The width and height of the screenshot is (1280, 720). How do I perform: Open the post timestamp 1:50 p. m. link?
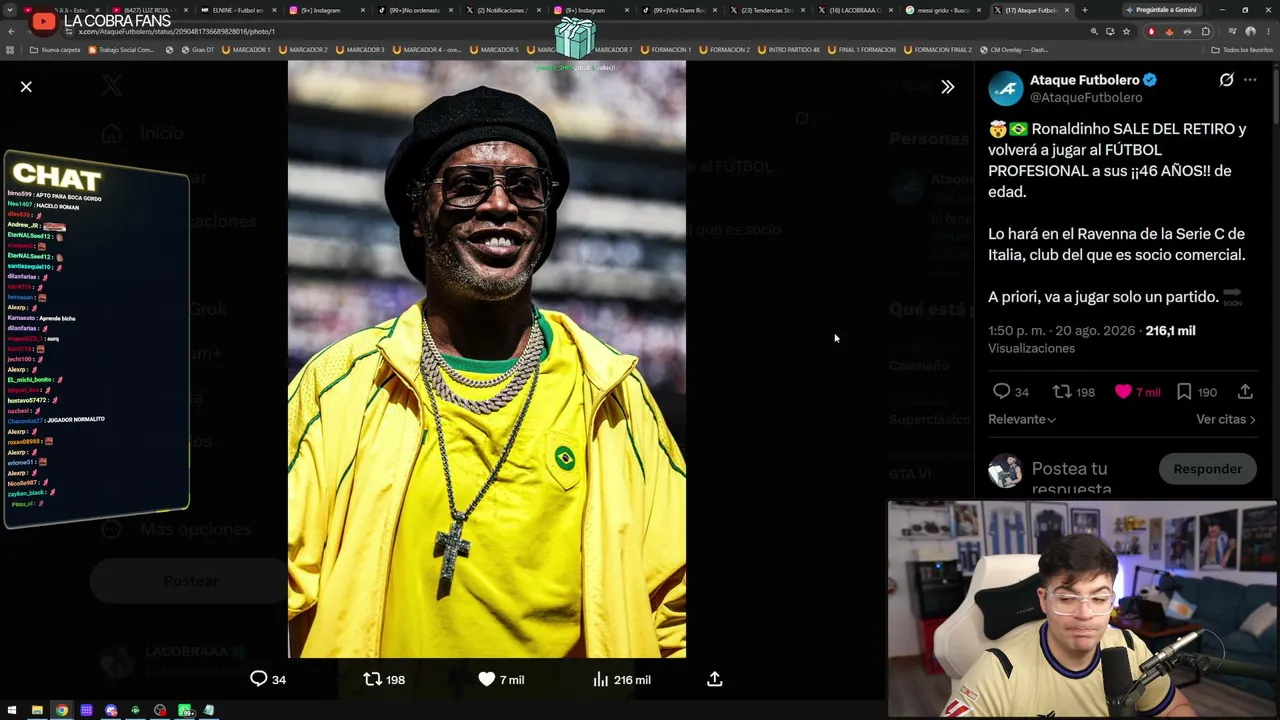point(1063,331)
